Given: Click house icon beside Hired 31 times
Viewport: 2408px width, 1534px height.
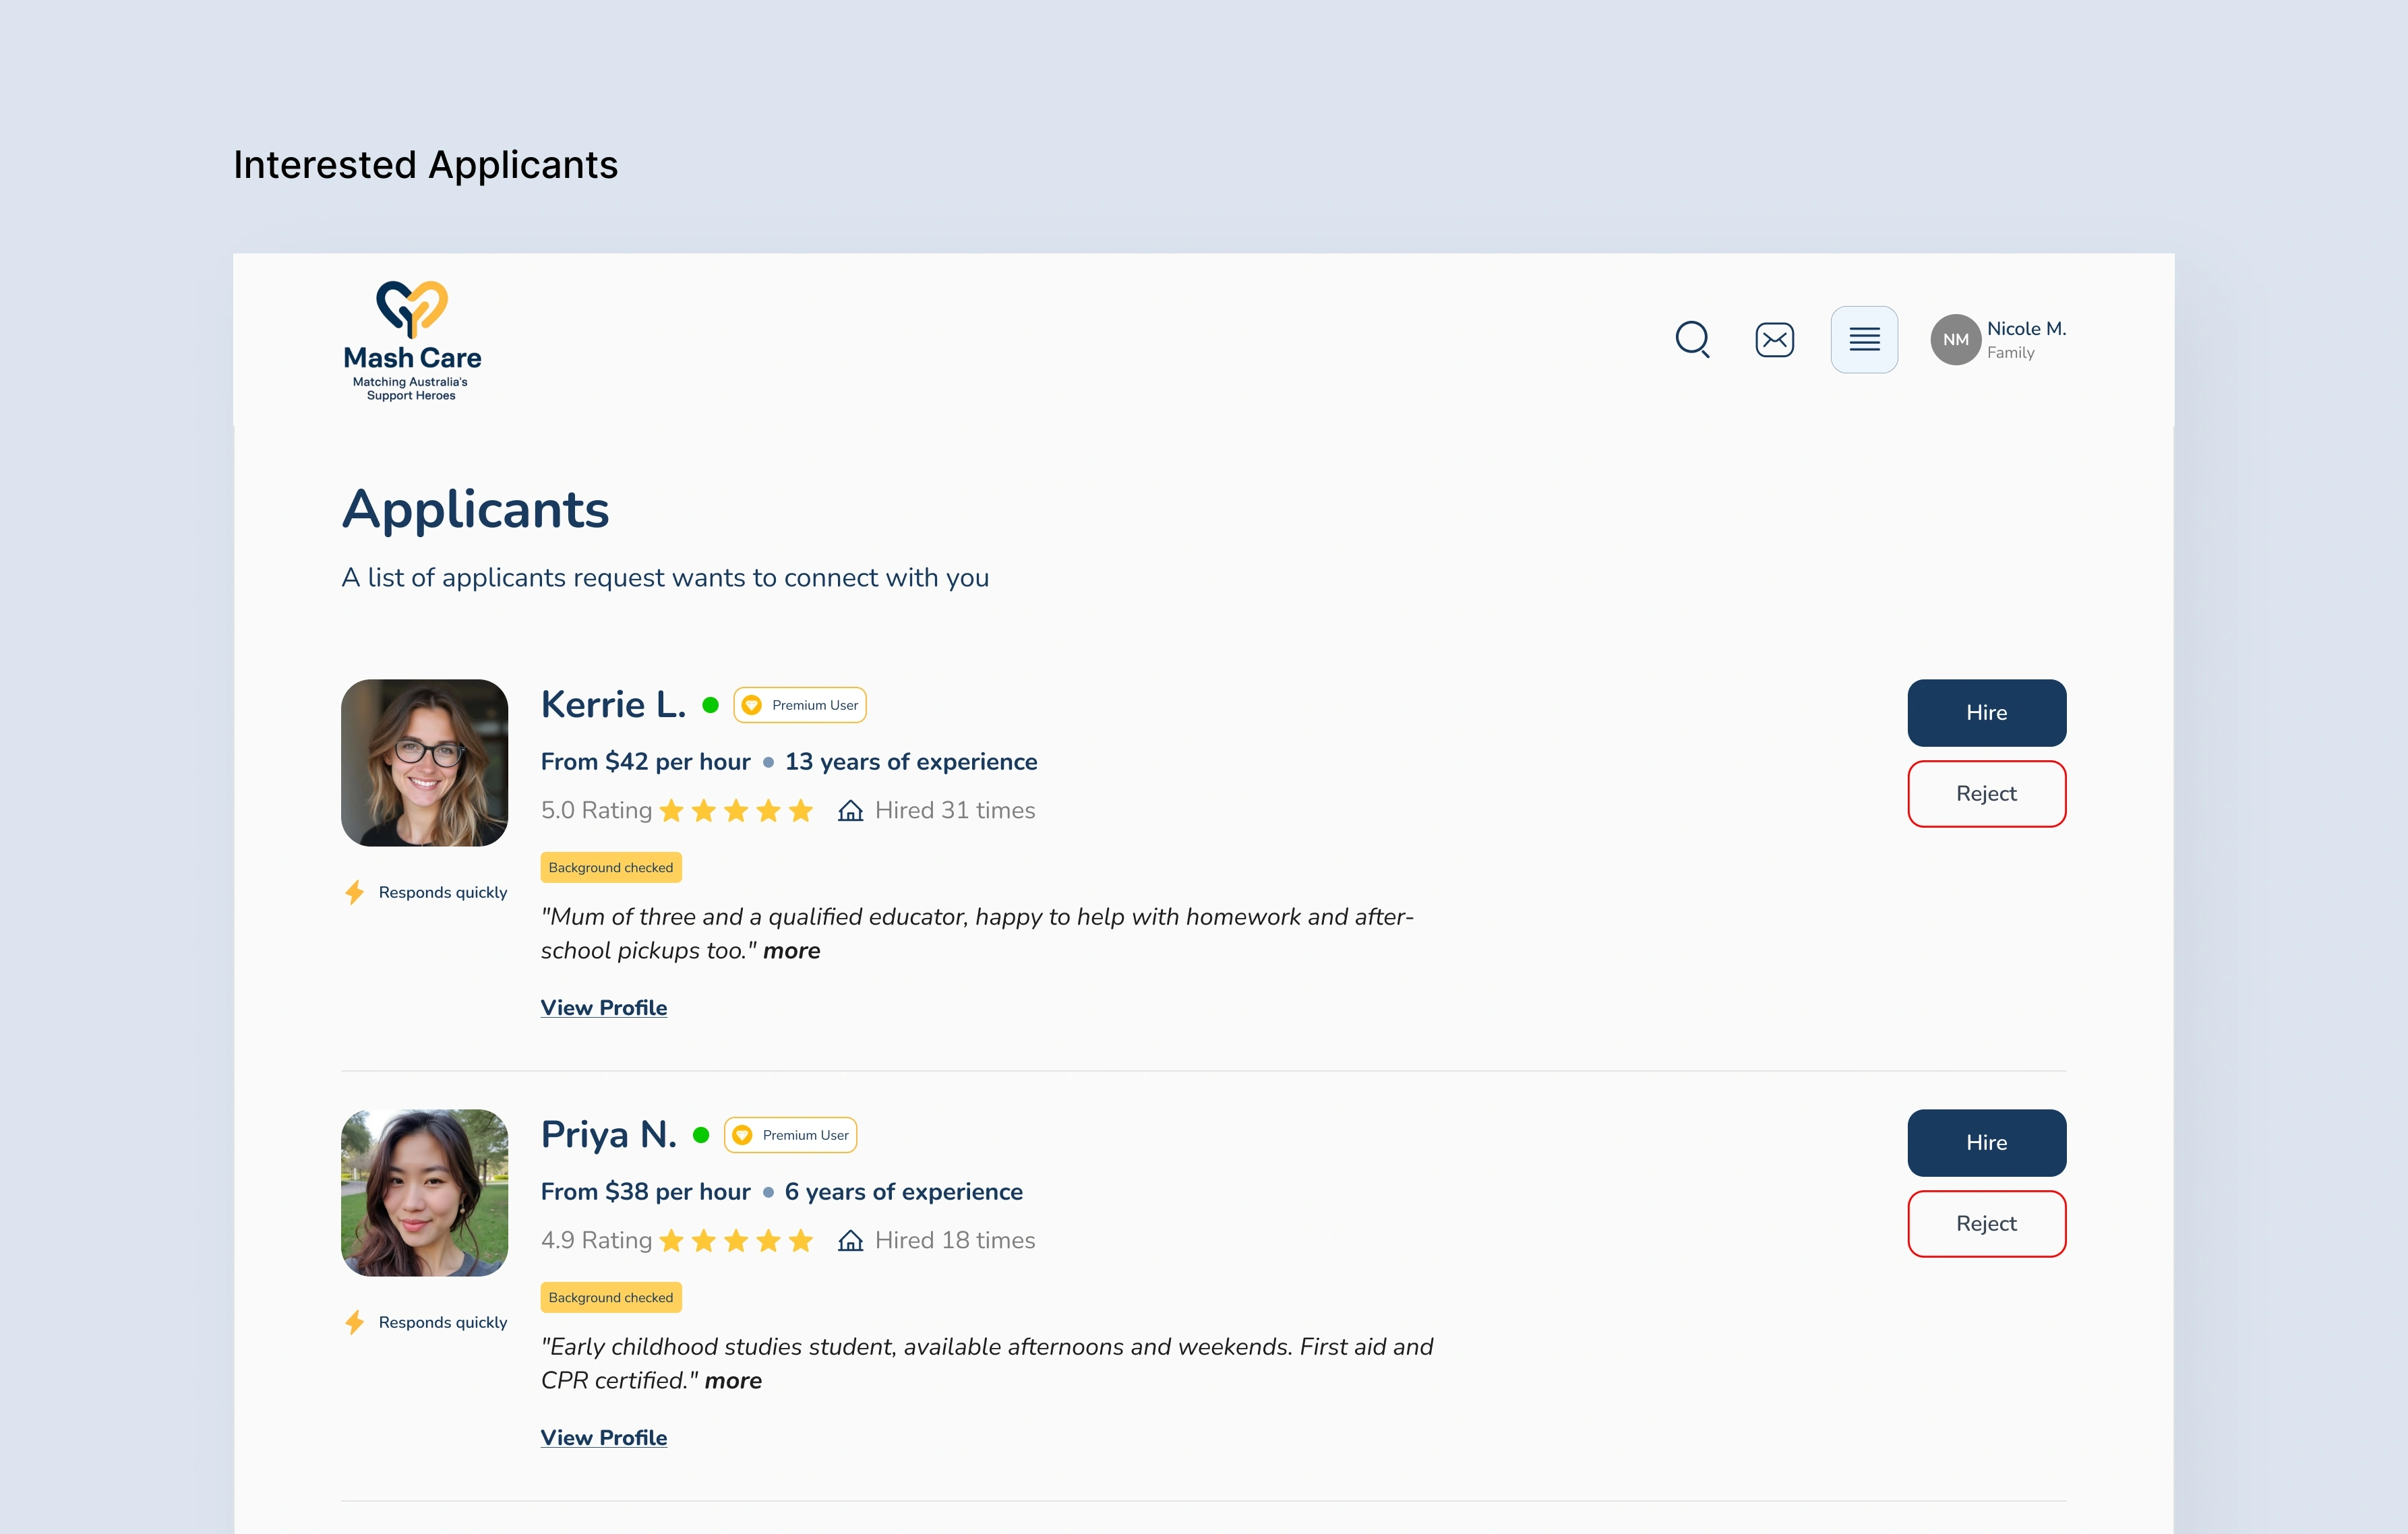Looking at the screenshot, I should 850,810.
